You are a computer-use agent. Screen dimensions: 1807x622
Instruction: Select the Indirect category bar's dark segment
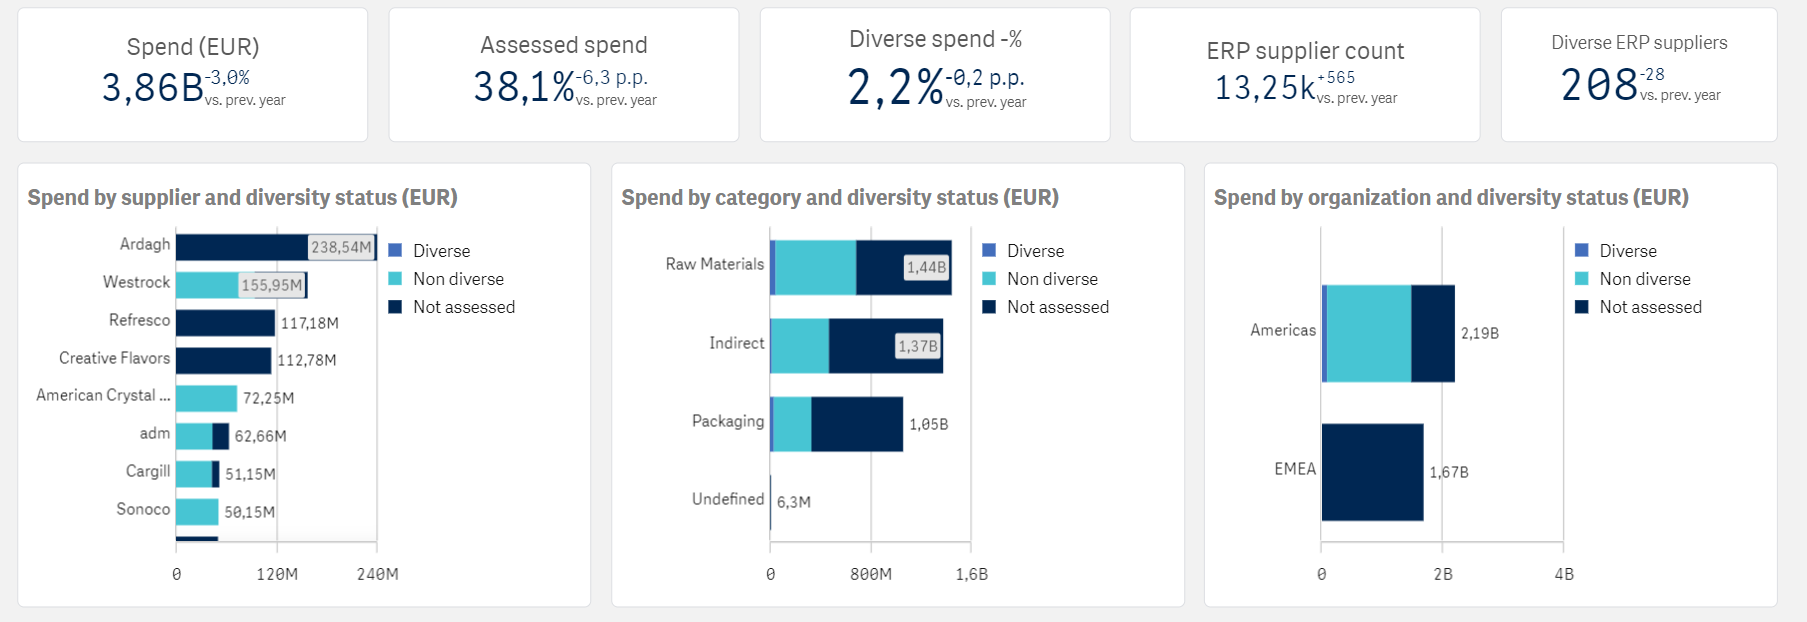(x=862, y=346)
